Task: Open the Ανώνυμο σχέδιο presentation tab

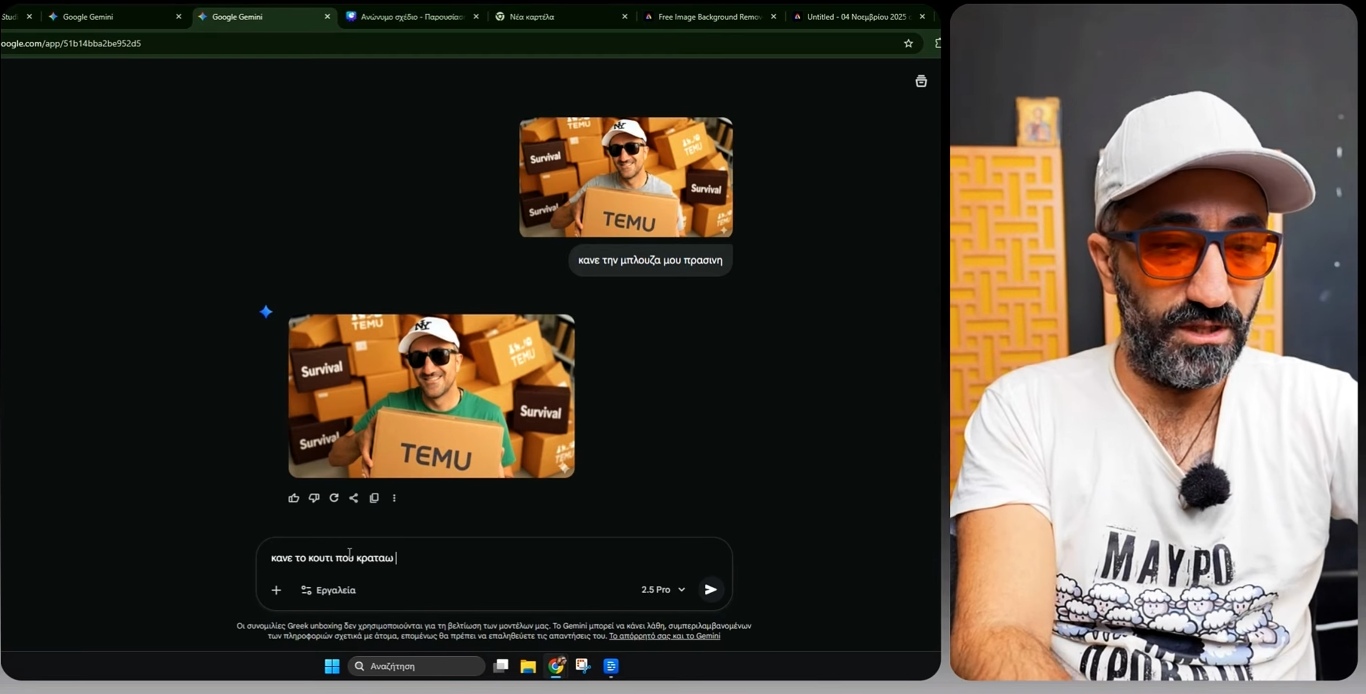Action: [410, 17]
